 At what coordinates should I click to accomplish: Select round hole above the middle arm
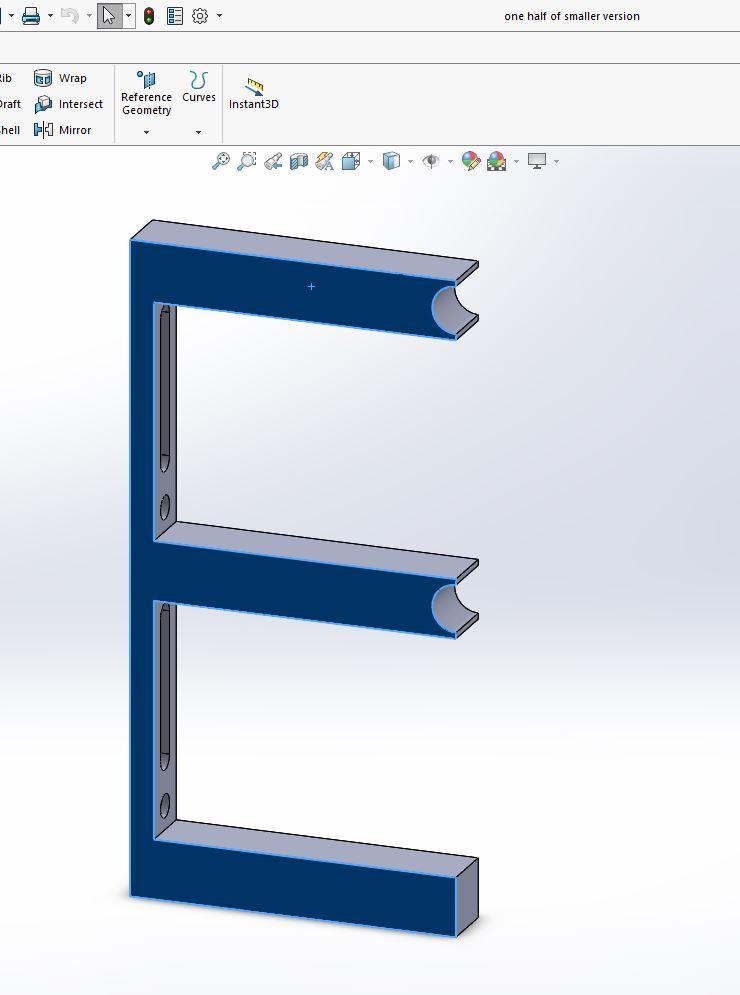pos(164,508)
